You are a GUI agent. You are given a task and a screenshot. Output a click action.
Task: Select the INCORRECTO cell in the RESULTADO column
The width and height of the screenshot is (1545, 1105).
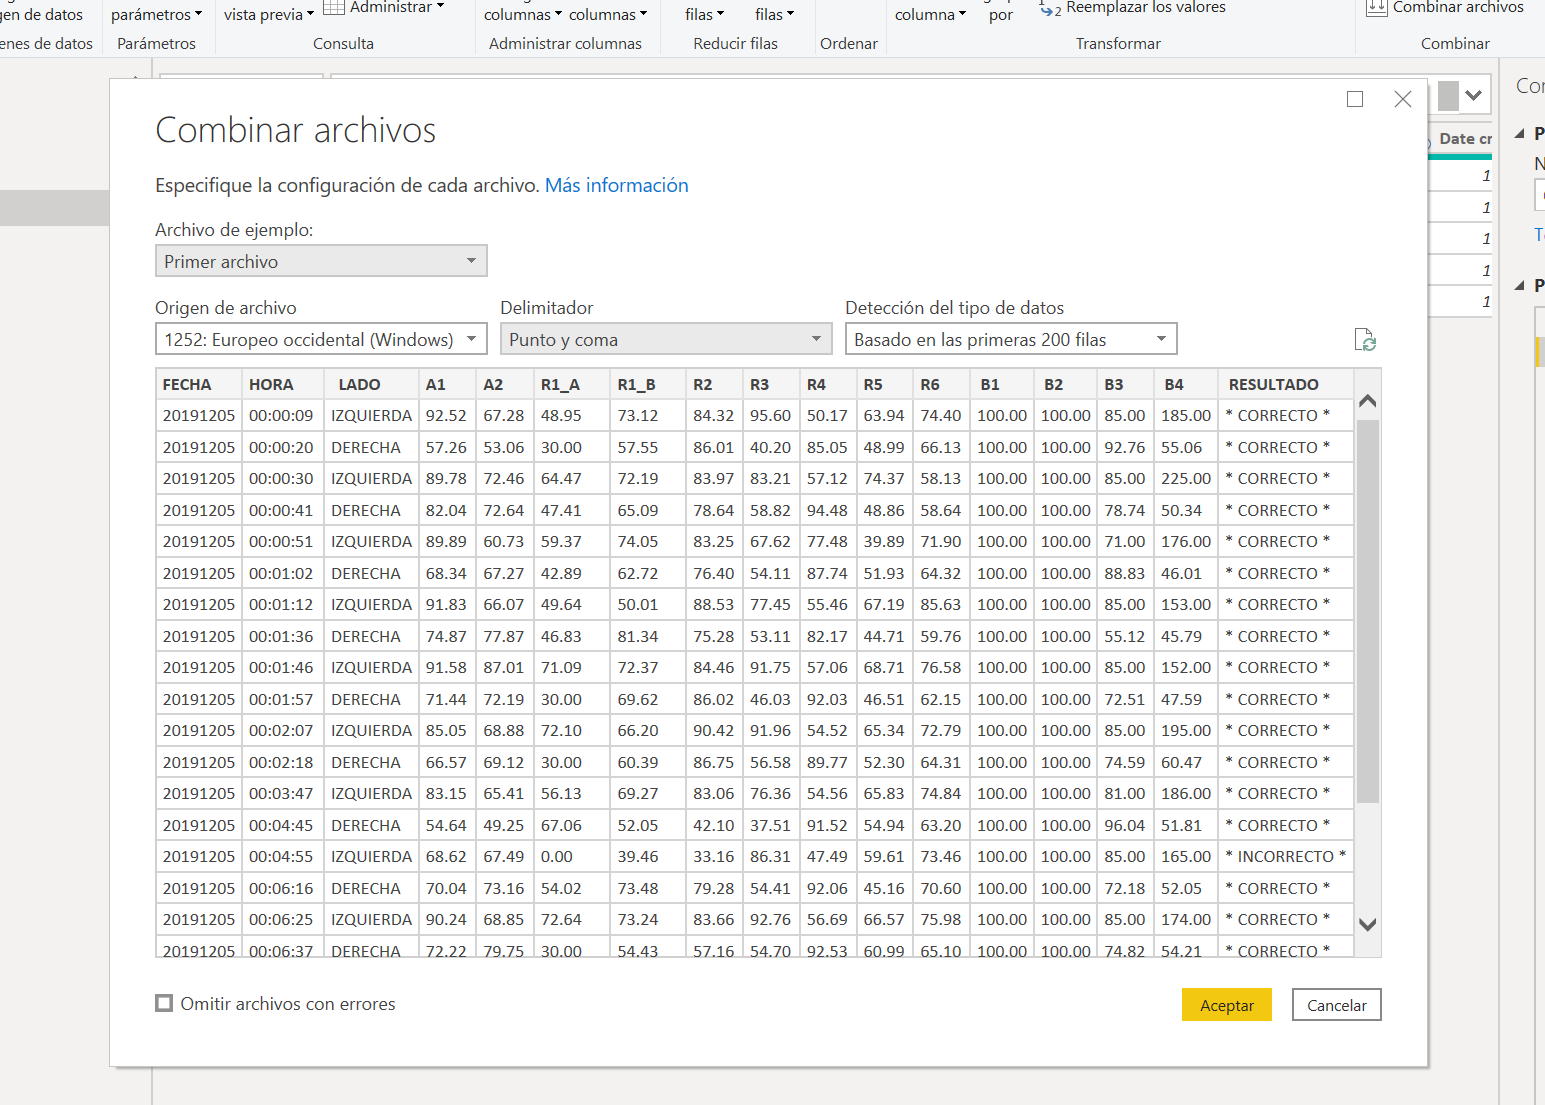[x=1285, y=856]
